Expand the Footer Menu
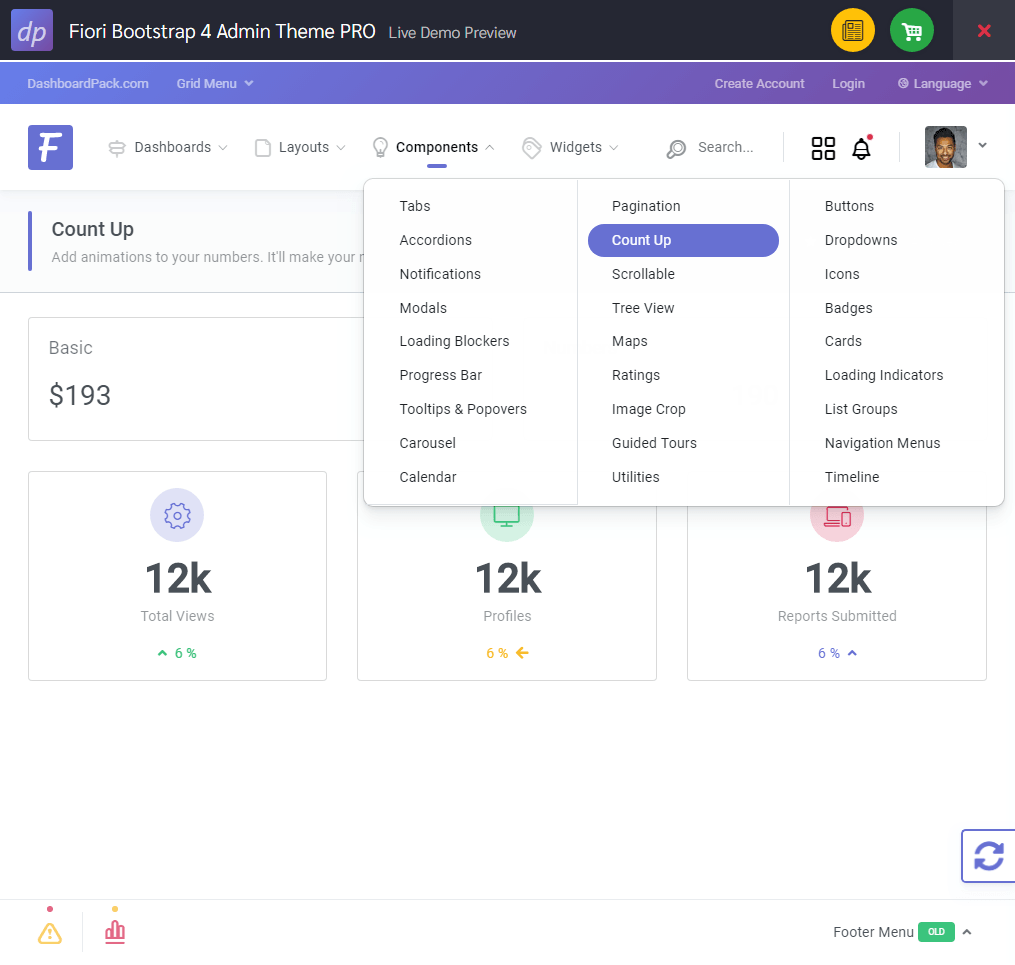 (902, 932)
